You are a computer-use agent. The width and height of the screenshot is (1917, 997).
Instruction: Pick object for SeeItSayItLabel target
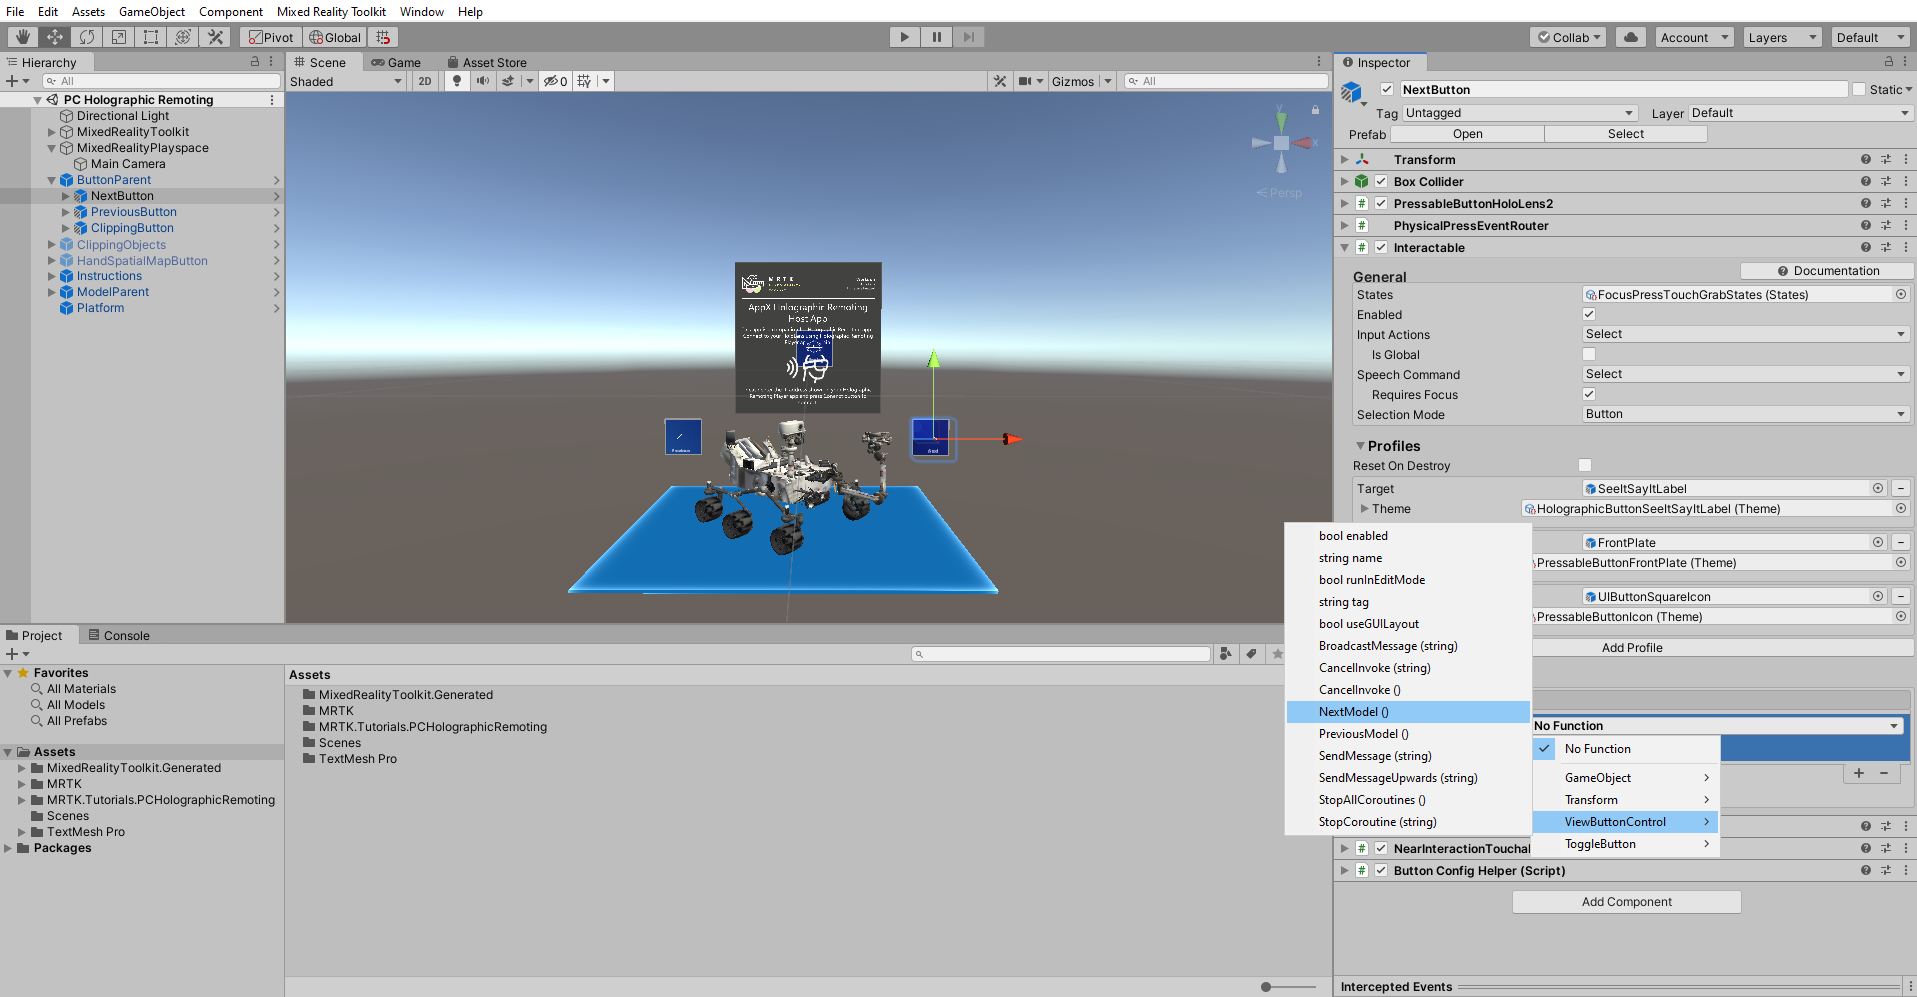click(1878, 488)
